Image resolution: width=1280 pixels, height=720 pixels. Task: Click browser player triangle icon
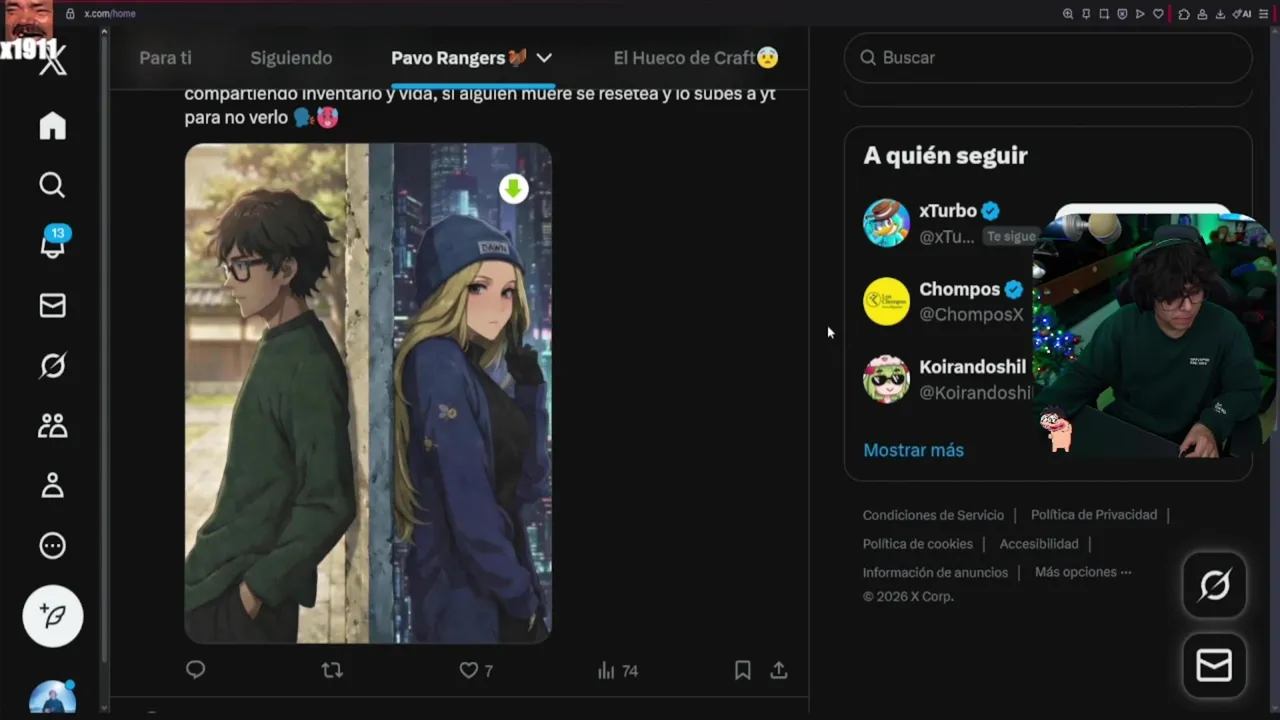click(1140, 14)
